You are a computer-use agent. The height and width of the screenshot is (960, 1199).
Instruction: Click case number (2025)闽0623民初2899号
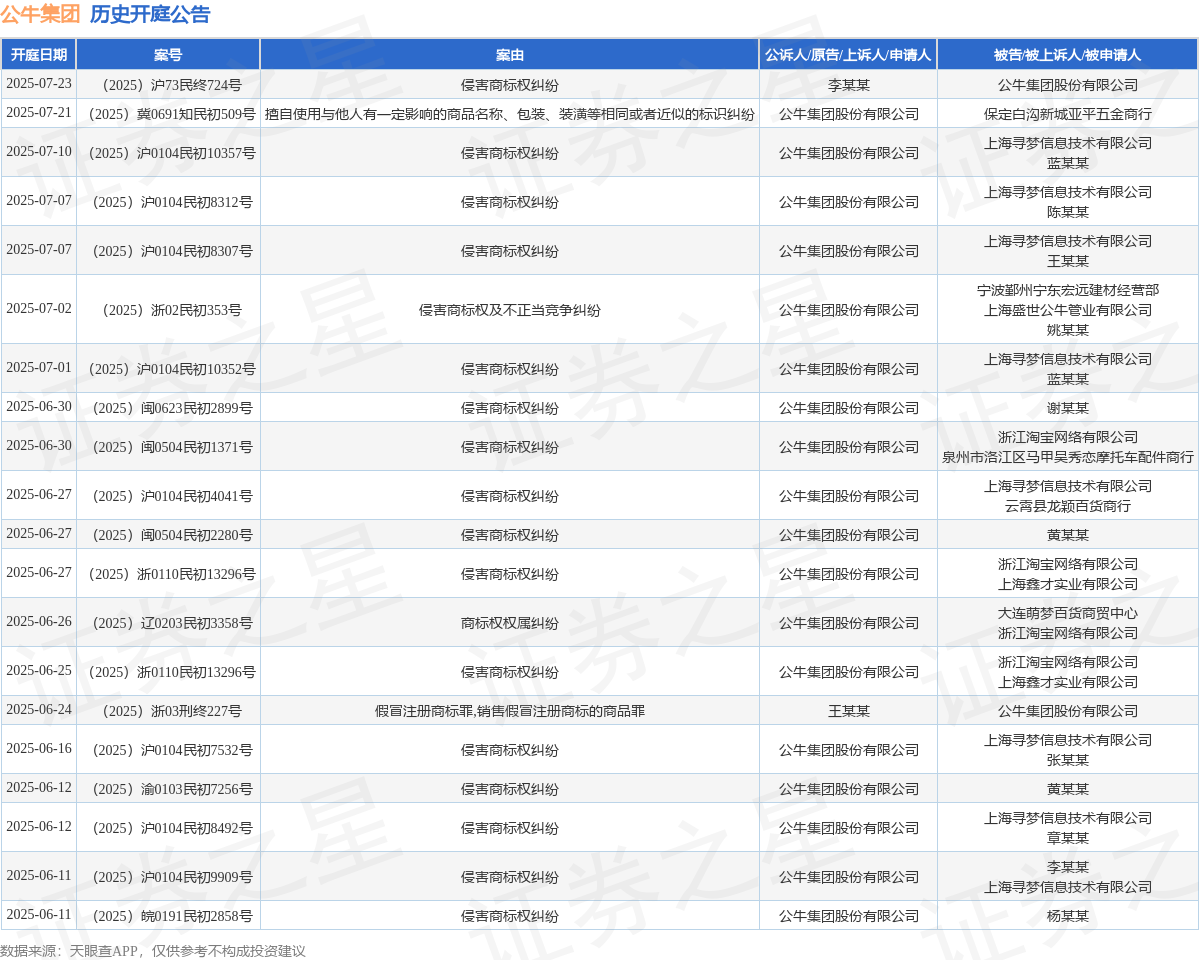(168, 408)
